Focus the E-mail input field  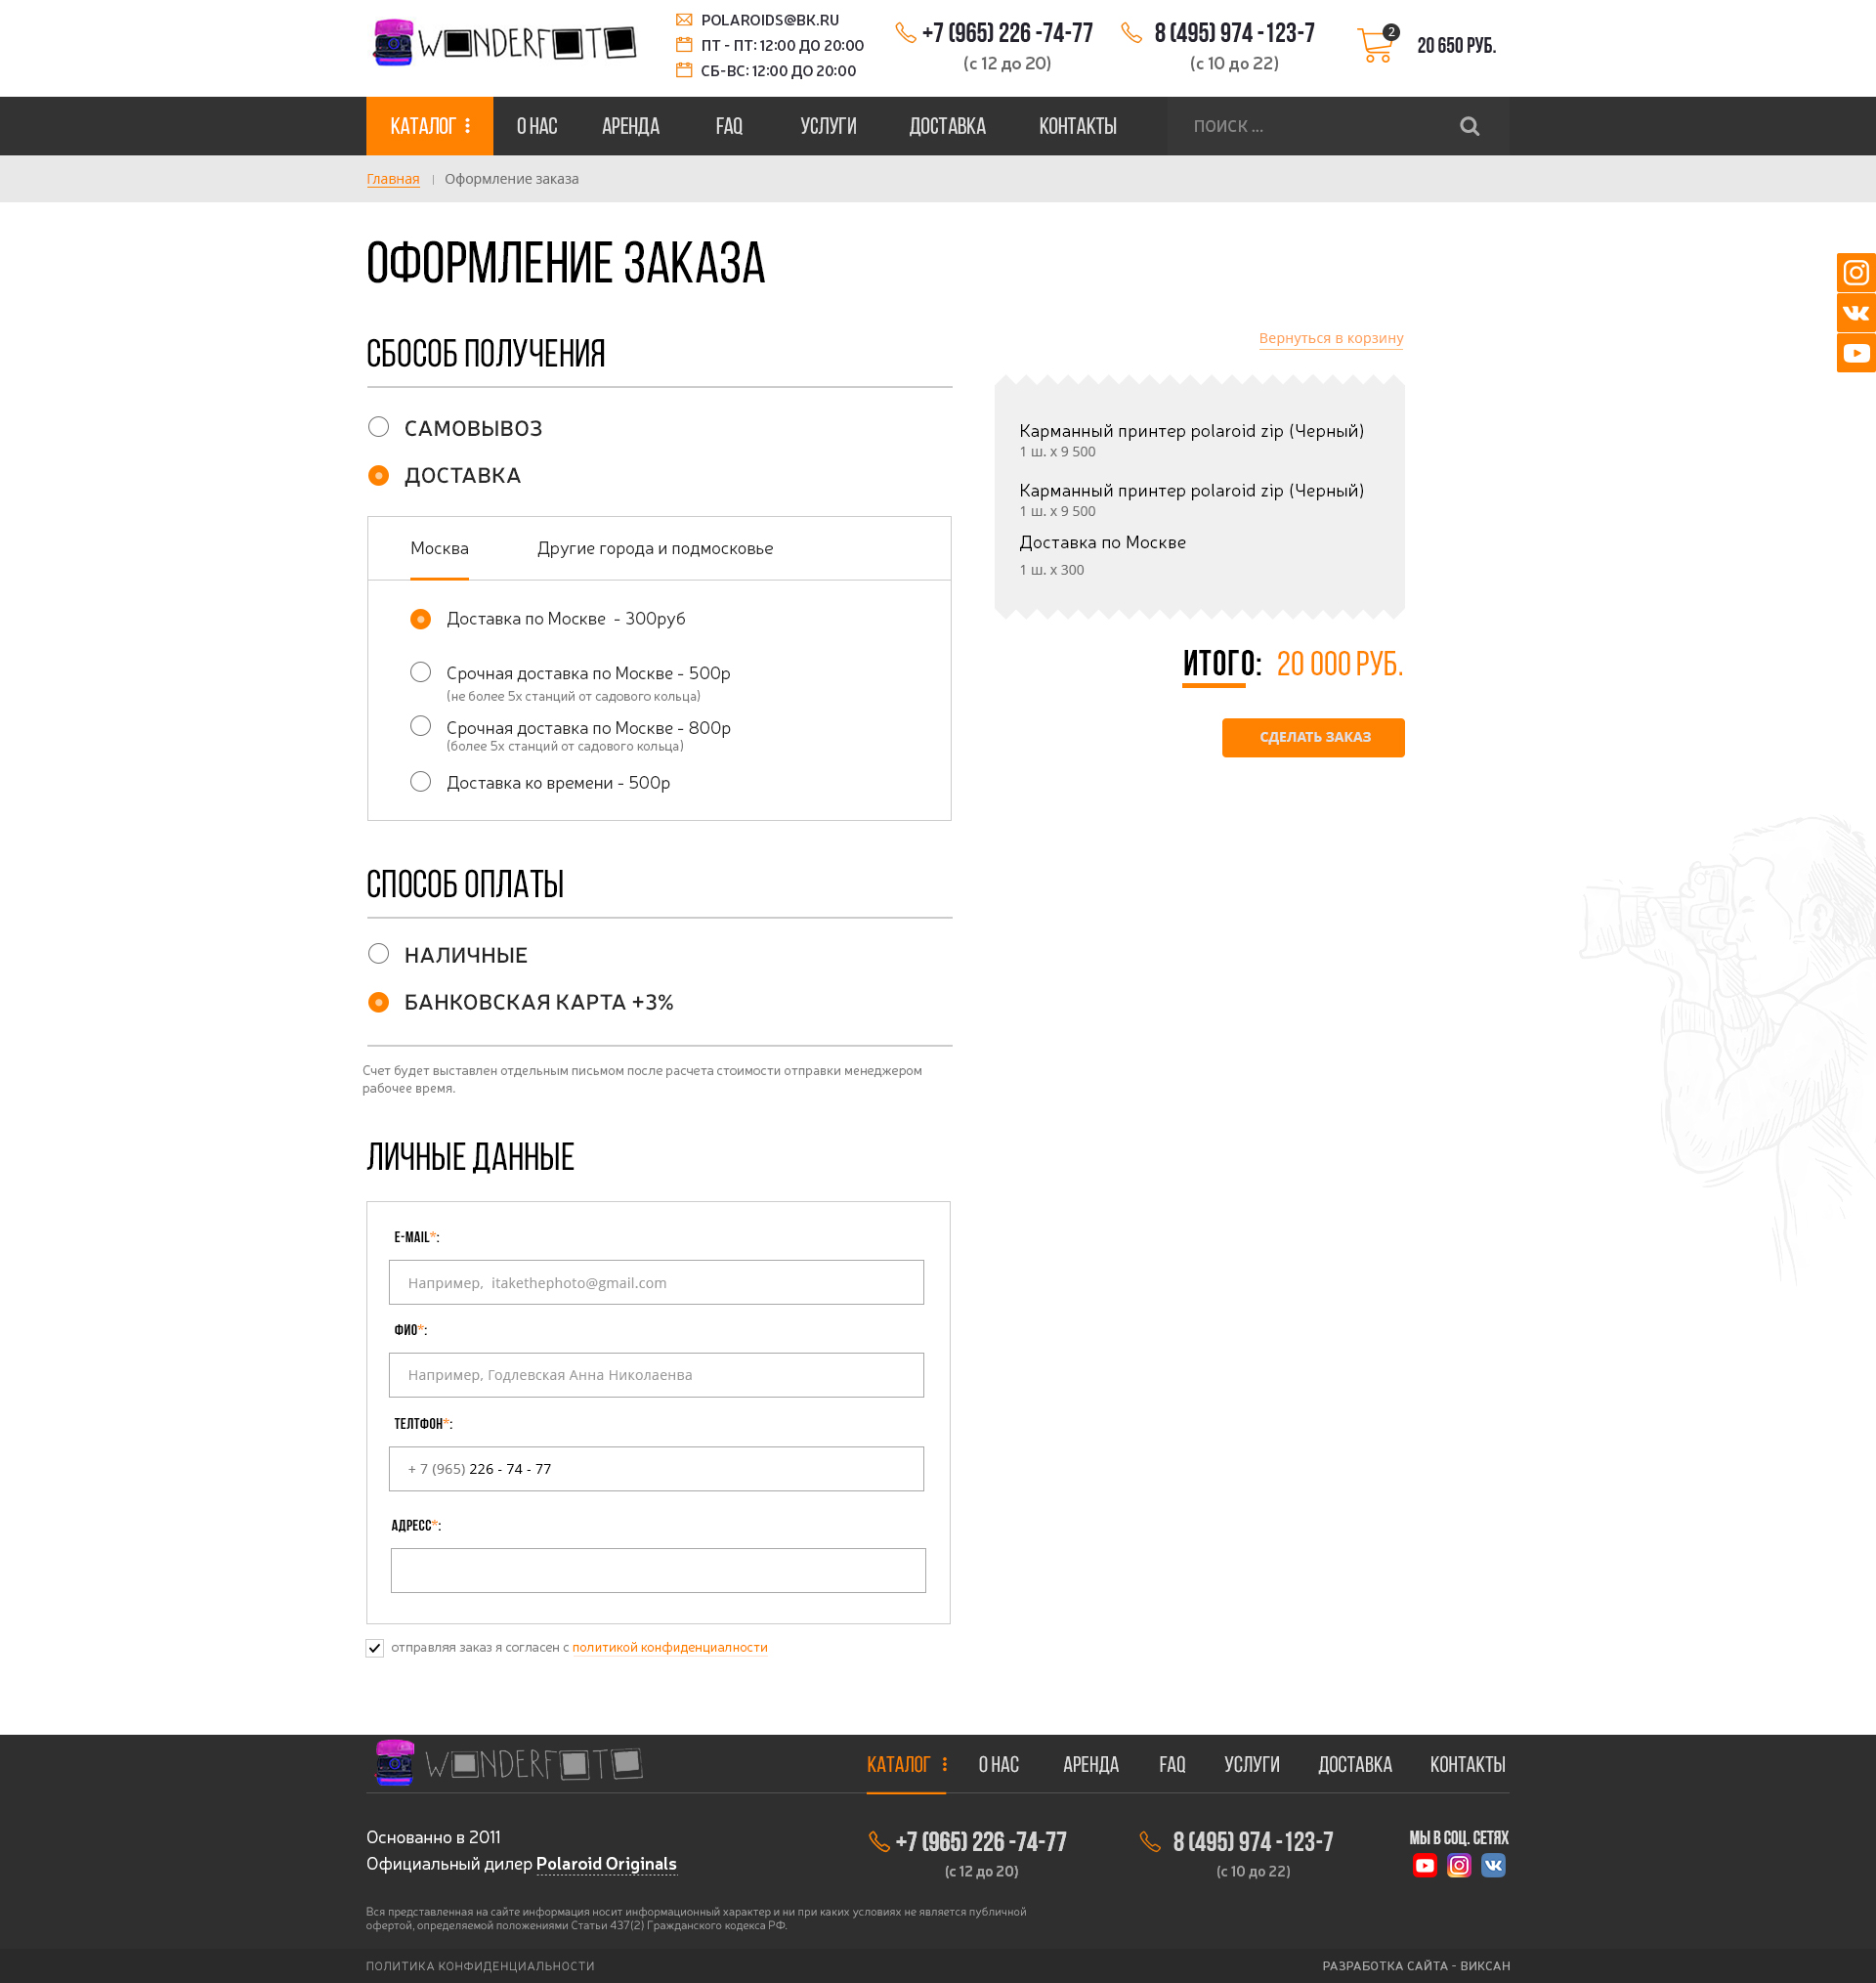coord(656,1282)
